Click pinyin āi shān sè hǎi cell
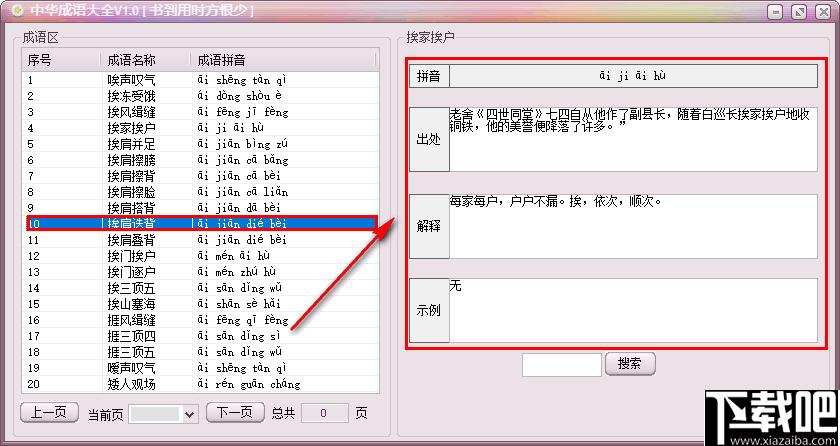Screen dimensions: 840x446 pyautogui.click(x=238, y=304)
